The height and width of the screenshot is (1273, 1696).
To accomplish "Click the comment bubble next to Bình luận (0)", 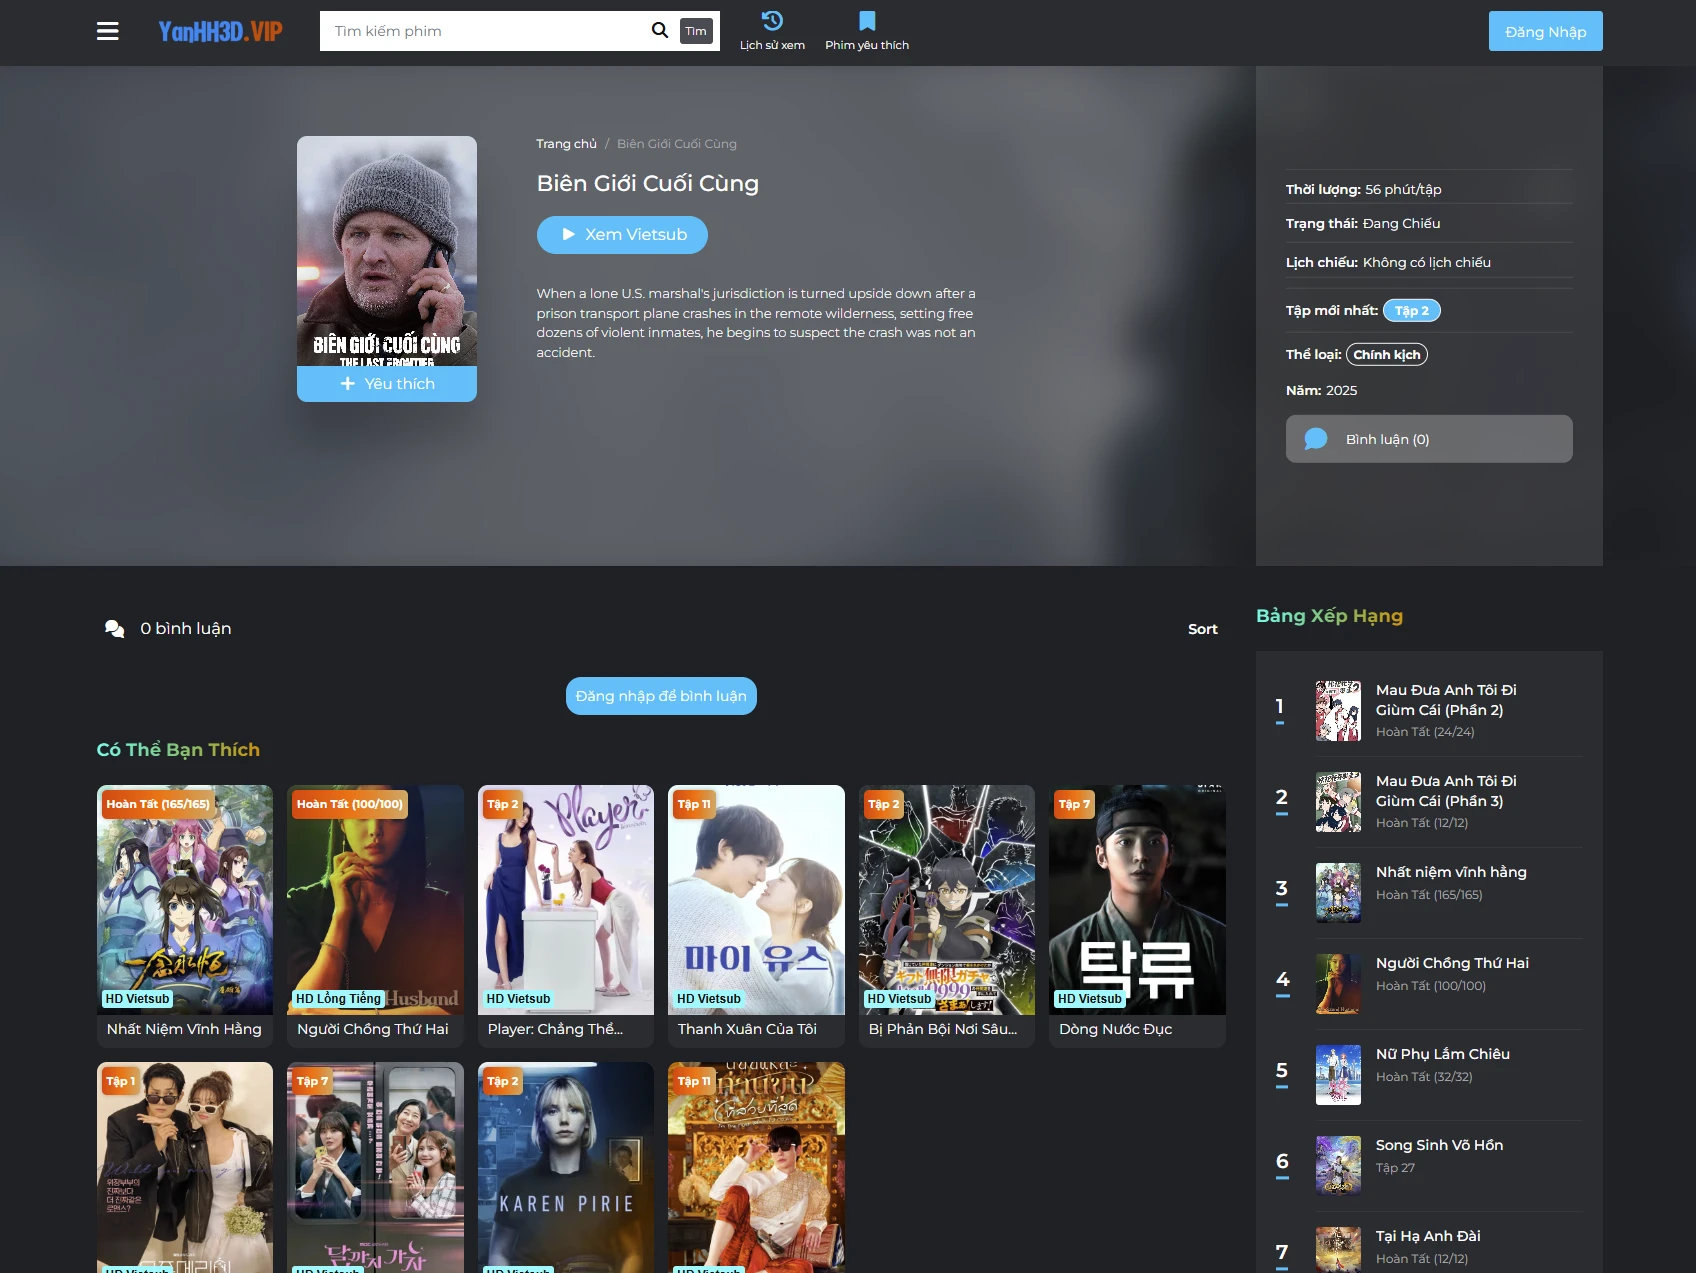I will [x=1317, y=438].
